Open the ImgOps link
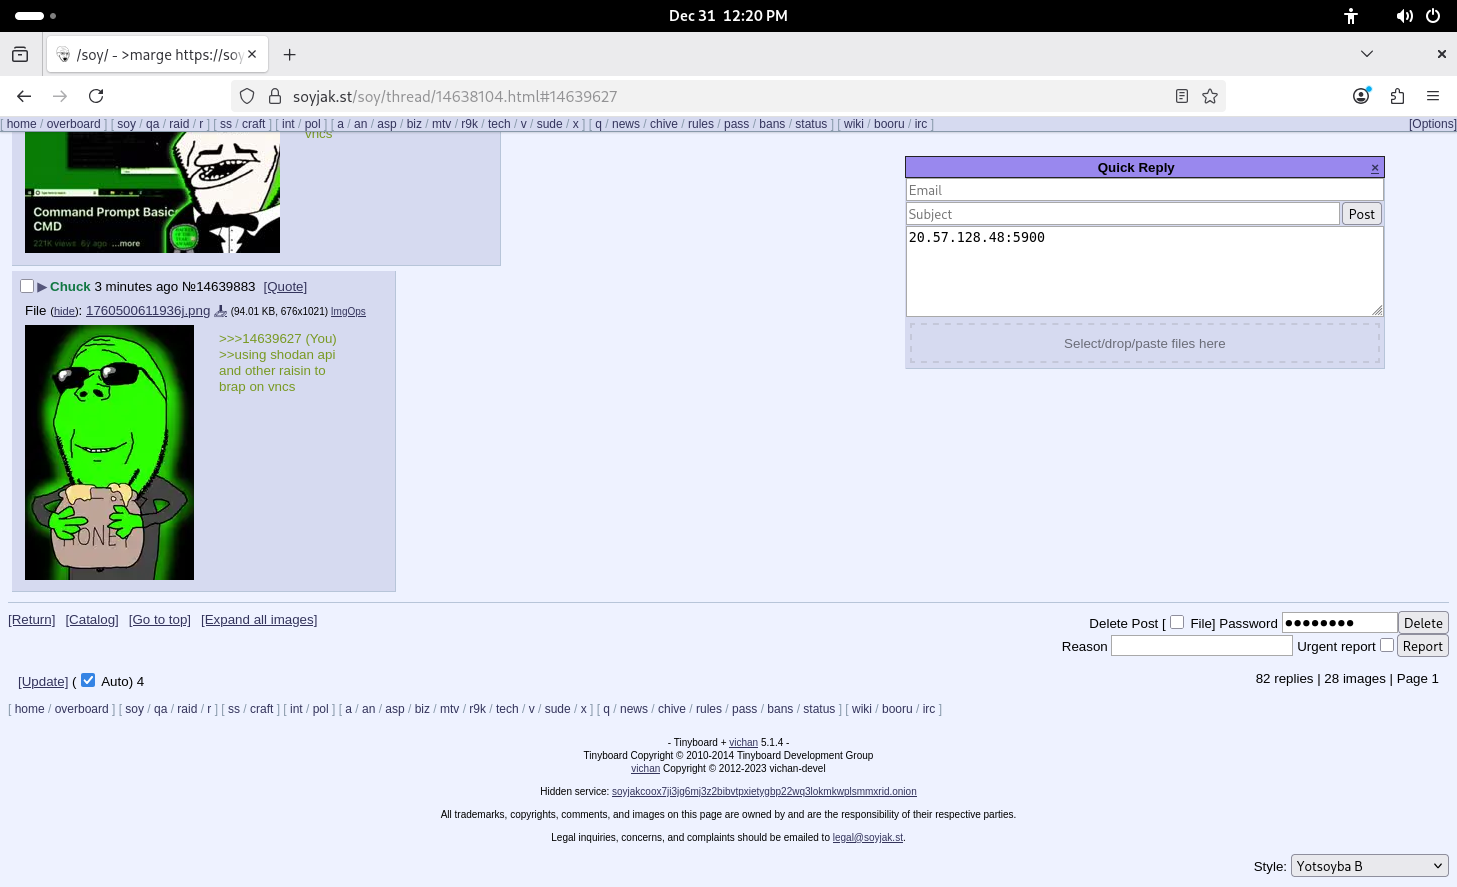Image resolution: width=1457 pixels, height=887 pixels. click(348, 312)
